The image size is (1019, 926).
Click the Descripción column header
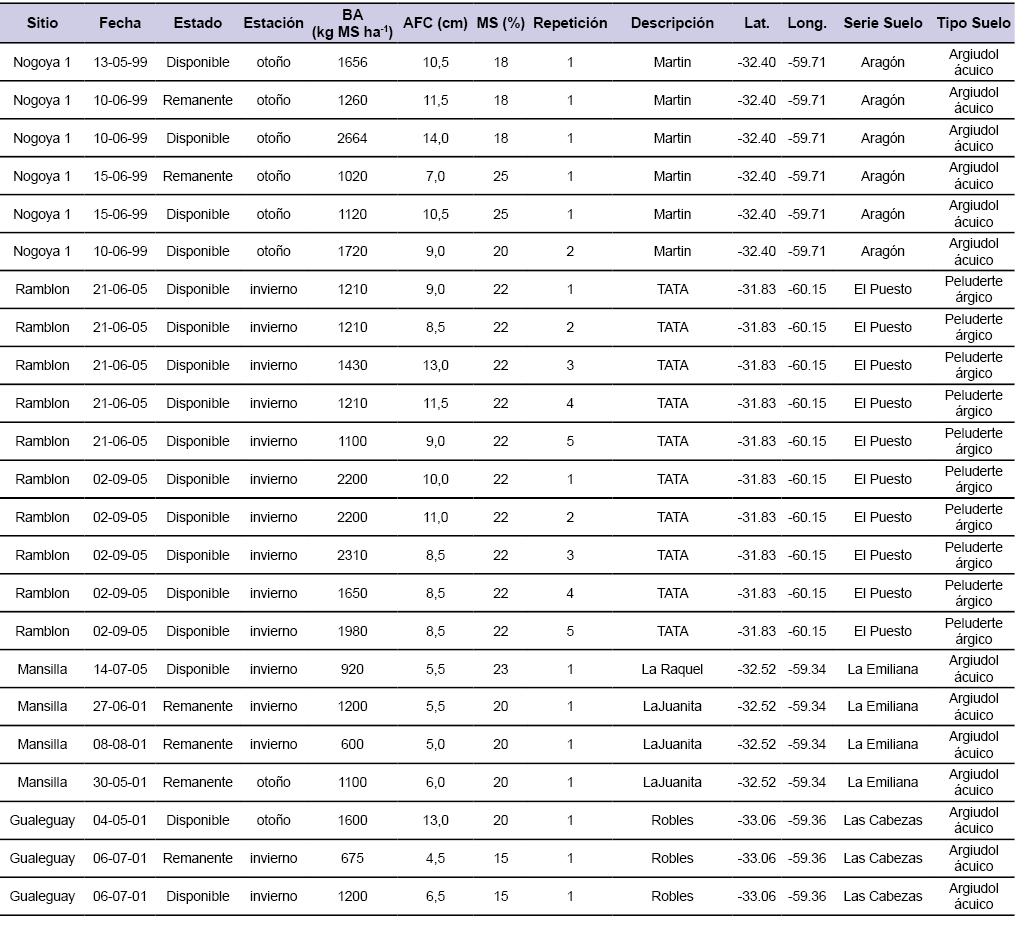[x=672, y=23]
